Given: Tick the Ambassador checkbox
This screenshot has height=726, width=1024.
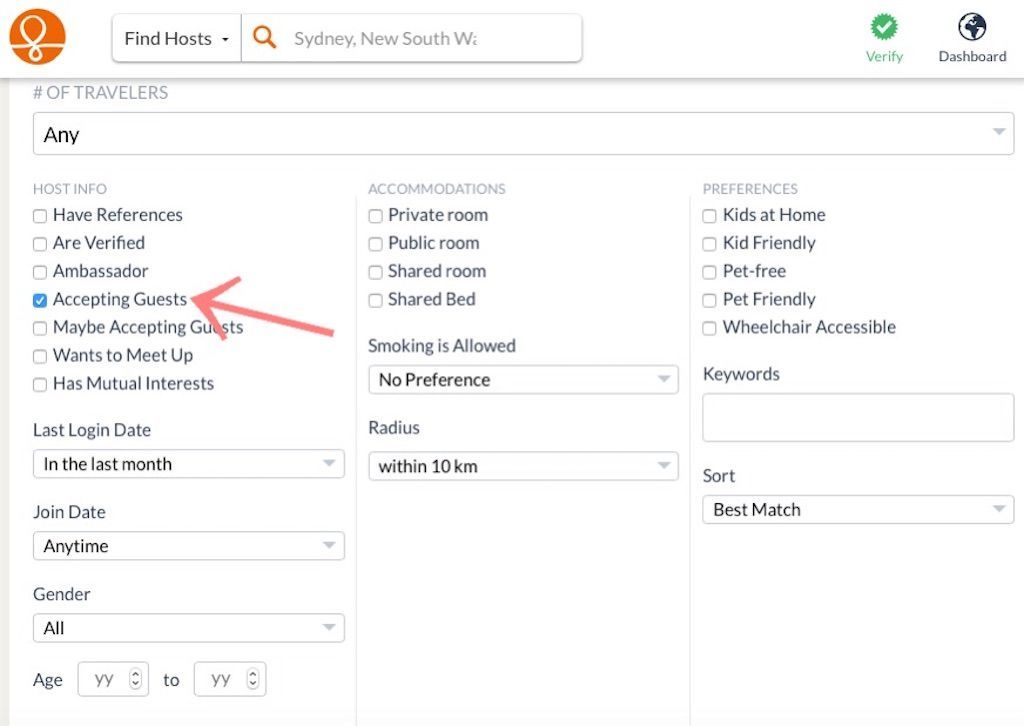Looking at the screenshot, I should pyautogui.click(x=40, y=272).
